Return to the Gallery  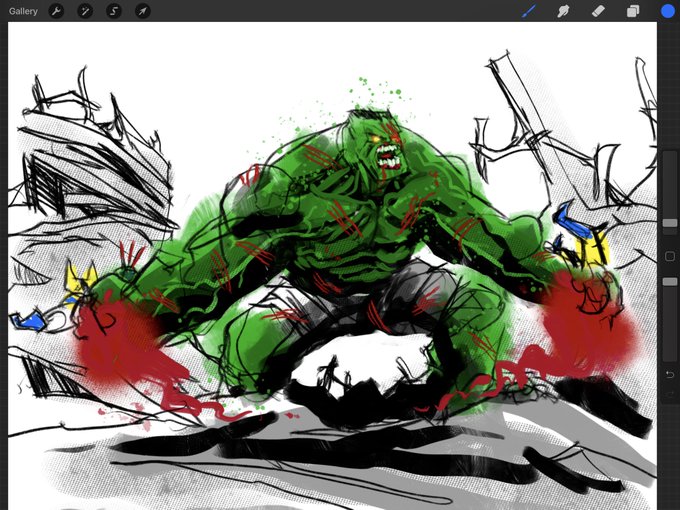(x=23, y=11)
